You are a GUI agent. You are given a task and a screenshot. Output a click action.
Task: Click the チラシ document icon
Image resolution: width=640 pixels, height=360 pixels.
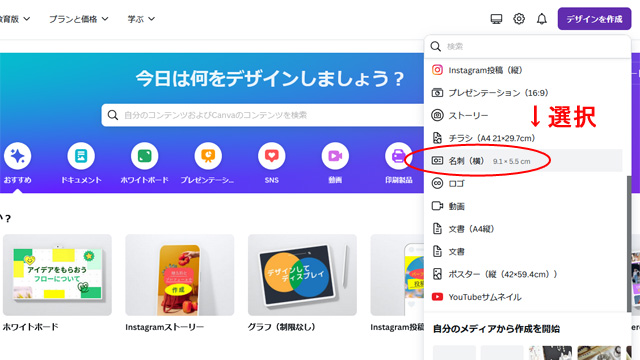point(437,138)
